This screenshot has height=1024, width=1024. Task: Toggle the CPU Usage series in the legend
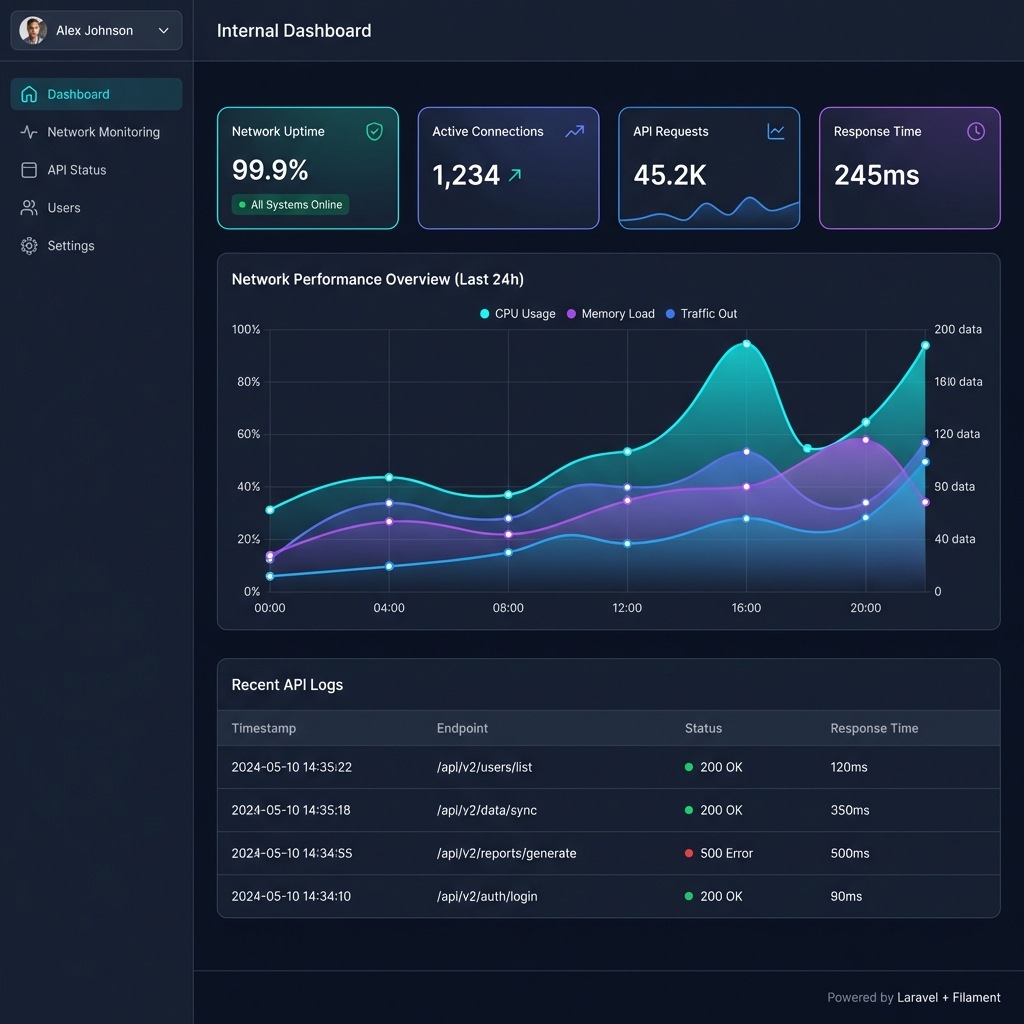pyautogui.click(x=517, y=313)
